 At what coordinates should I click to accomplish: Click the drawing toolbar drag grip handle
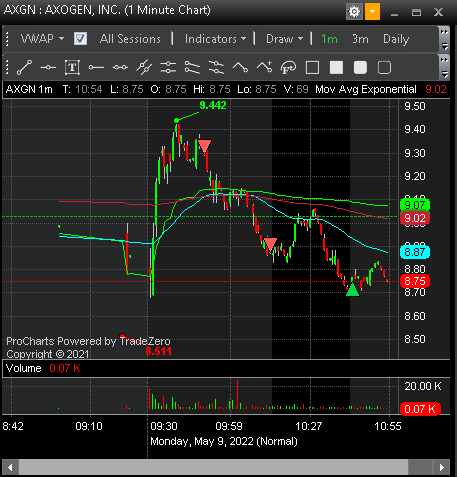7,68
